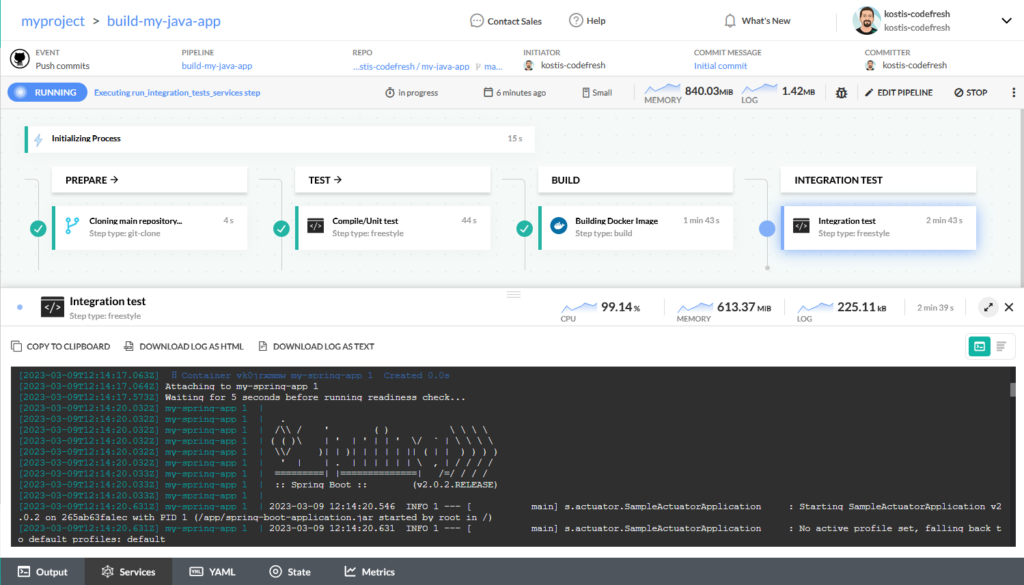The width and height of the screenshot is (1024, 585).
Task: Click EDIT PIPELINE button
Action: click(899, 93)
